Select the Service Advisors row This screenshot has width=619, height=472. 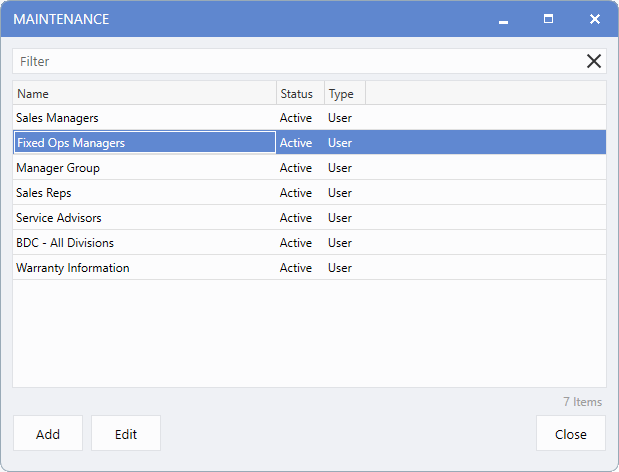coord(310,217)
